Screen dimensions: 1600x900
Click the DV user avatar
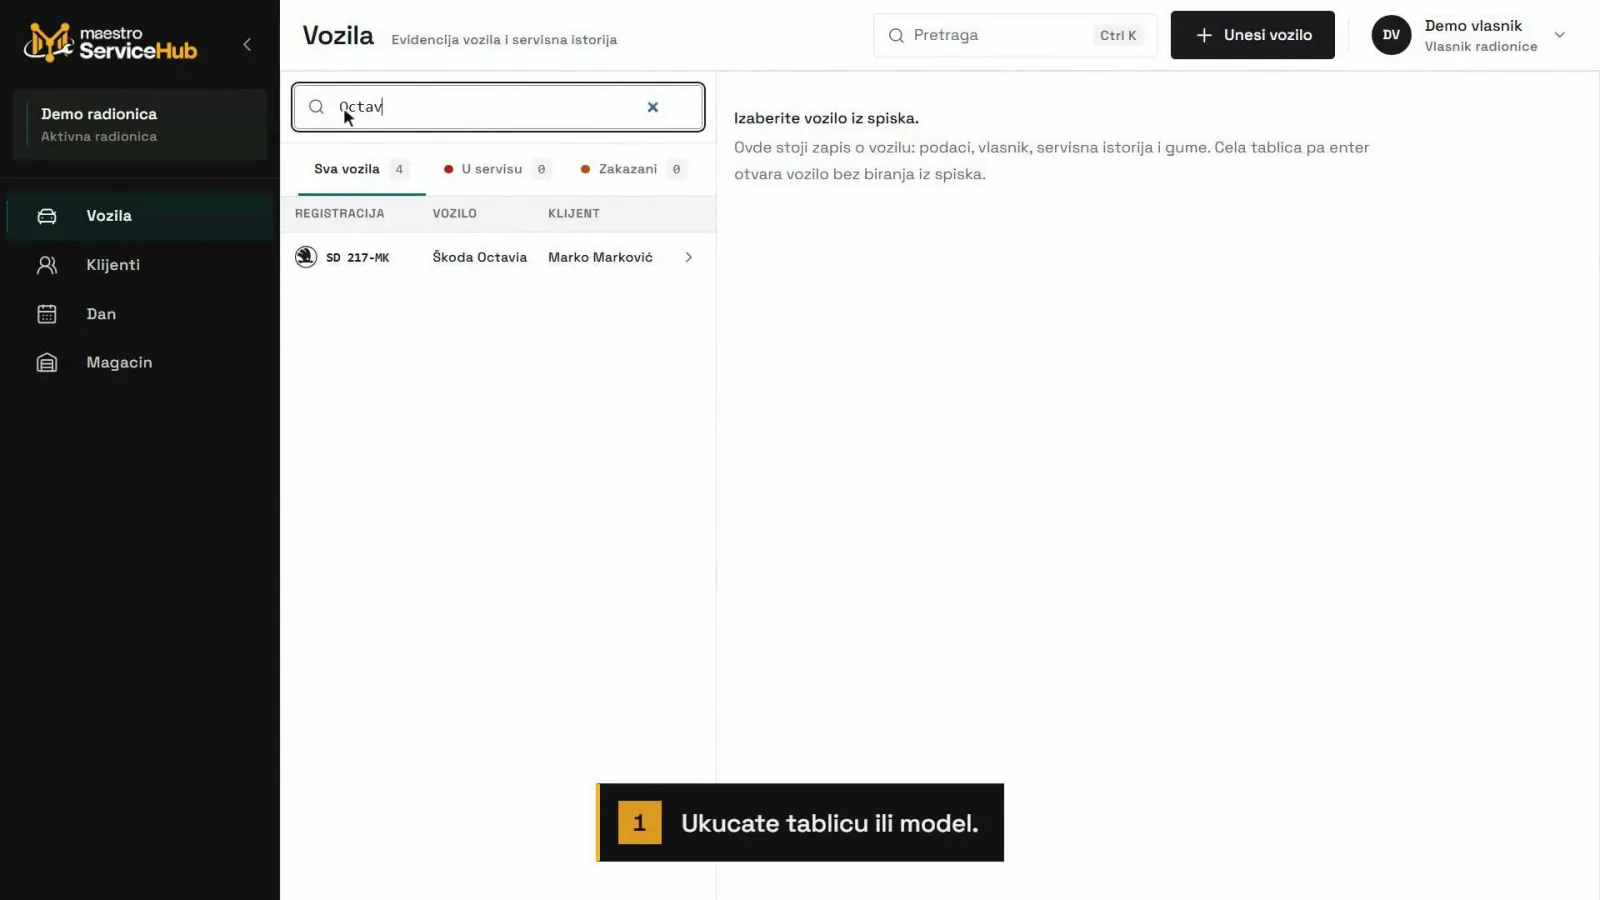1391,35
